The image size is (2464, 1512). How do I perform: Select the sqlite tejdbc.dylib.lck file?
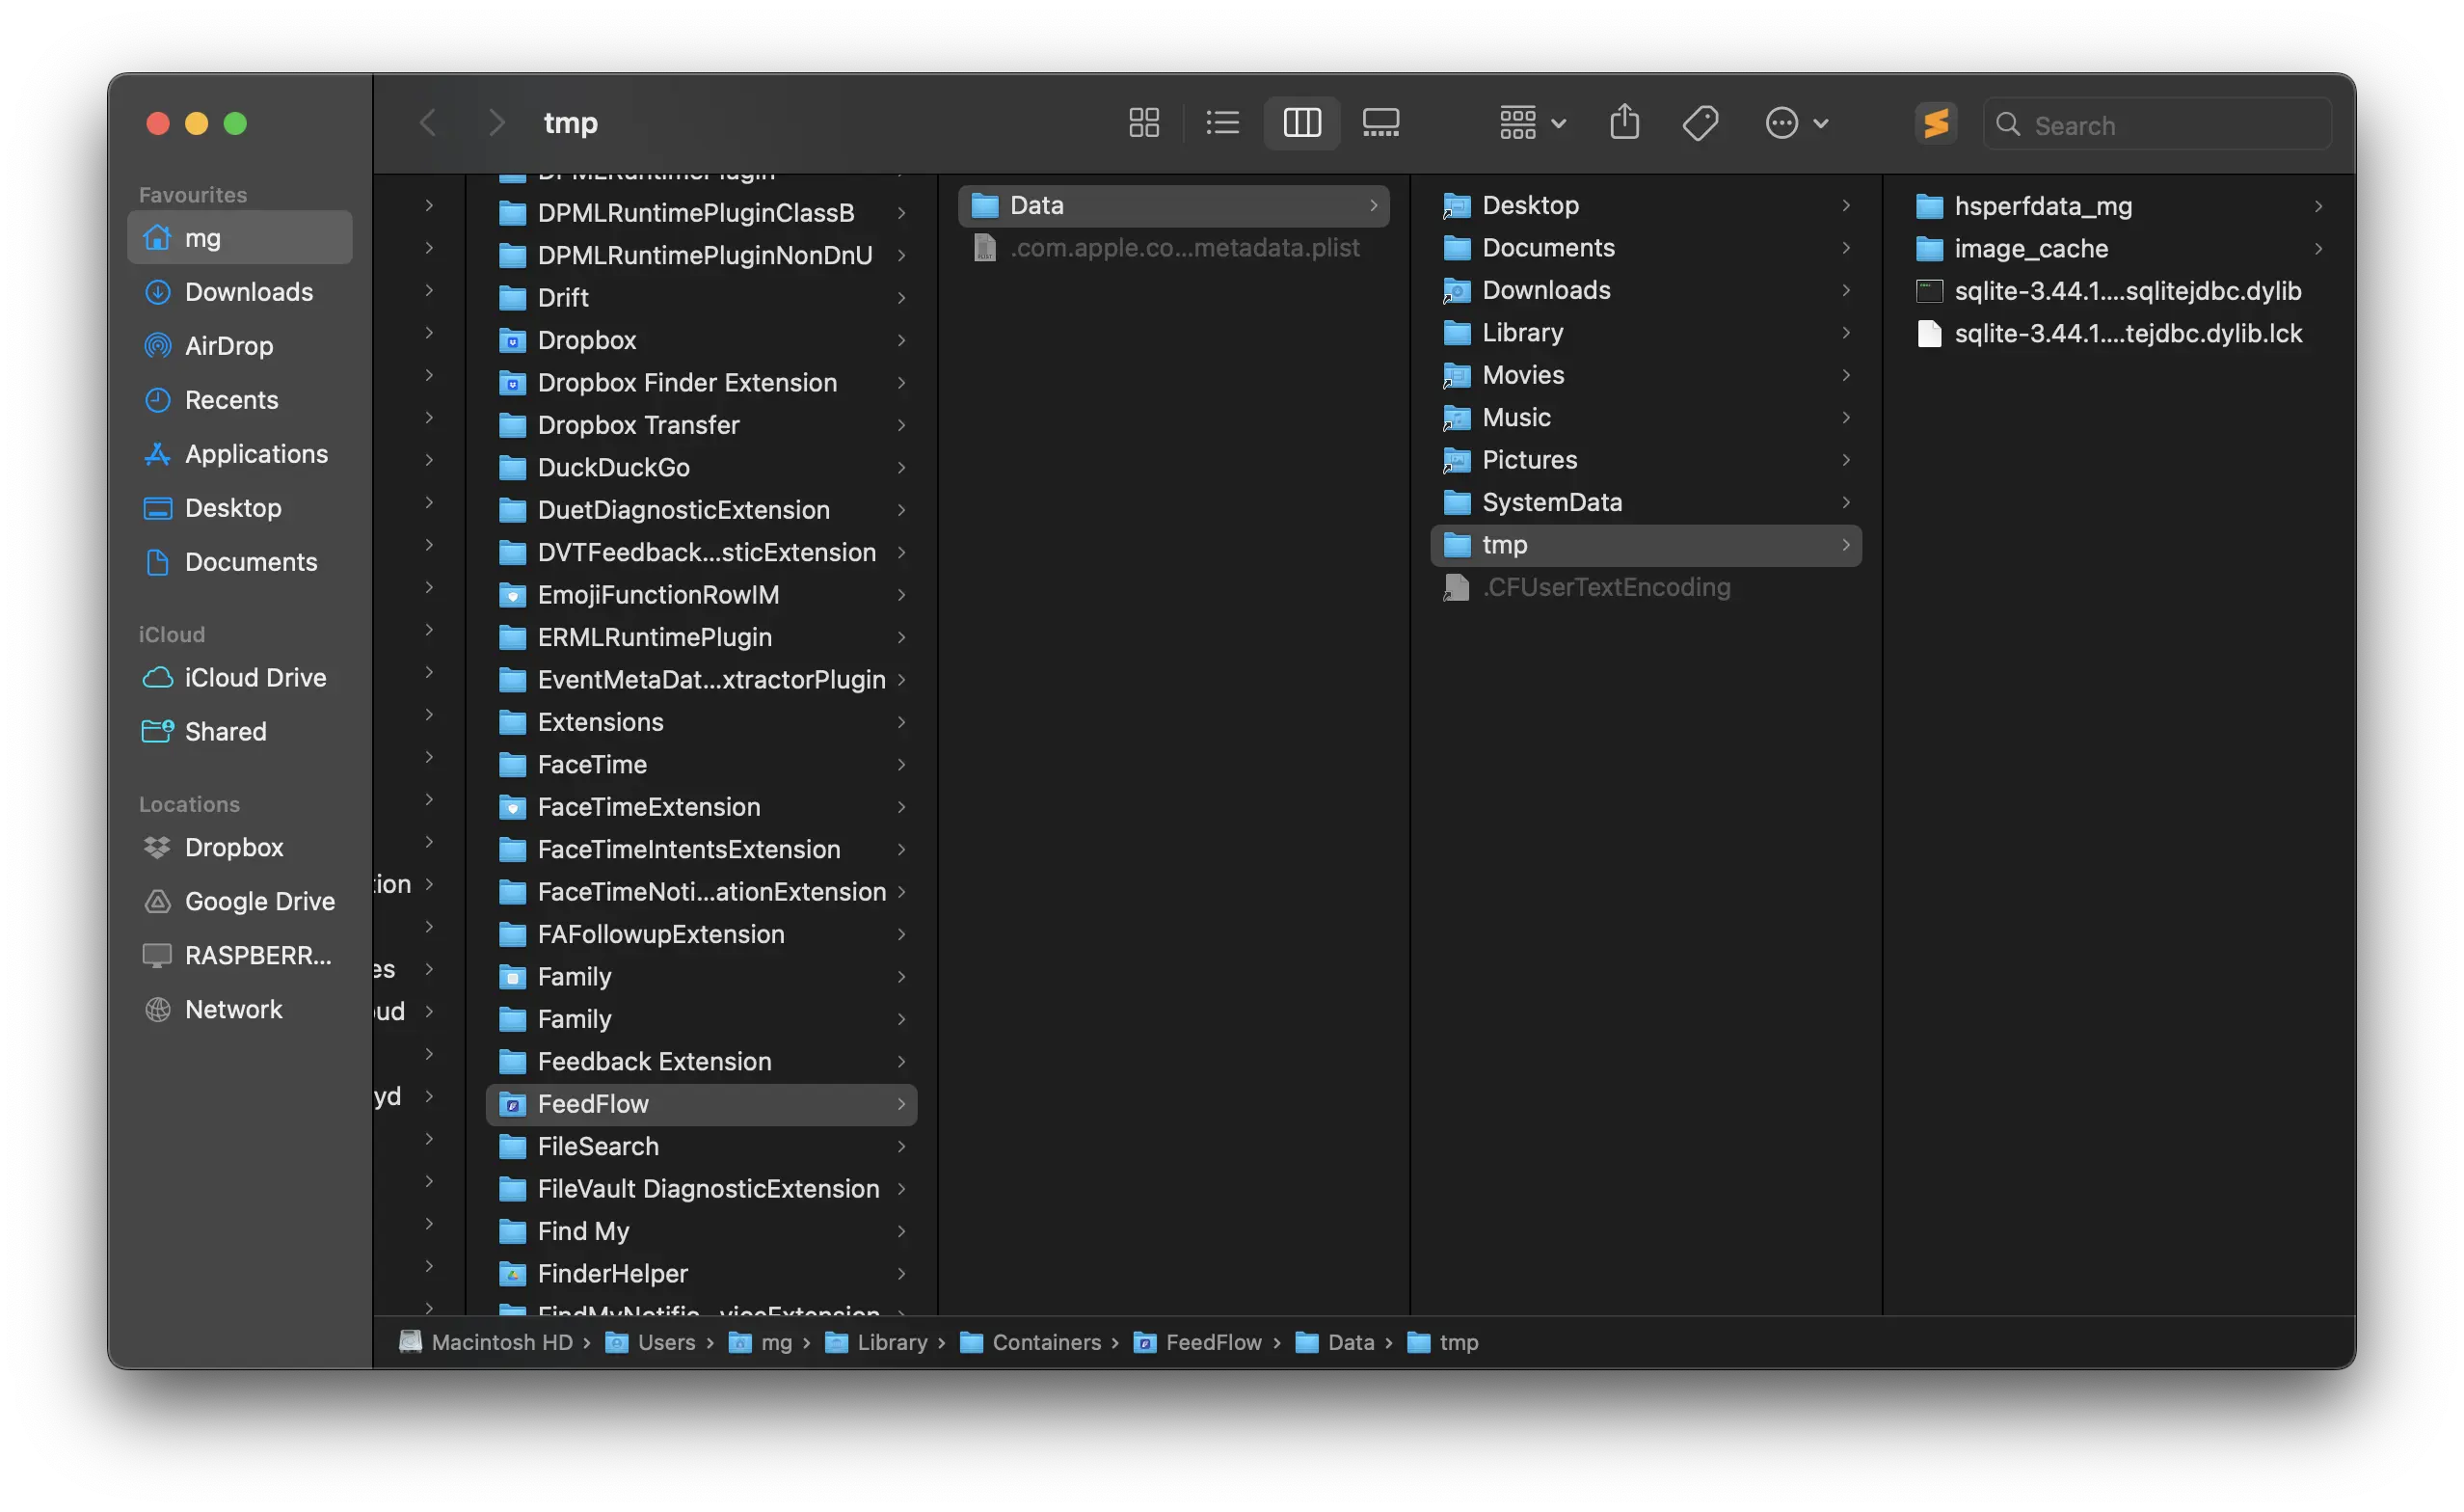pos(2118,334)
